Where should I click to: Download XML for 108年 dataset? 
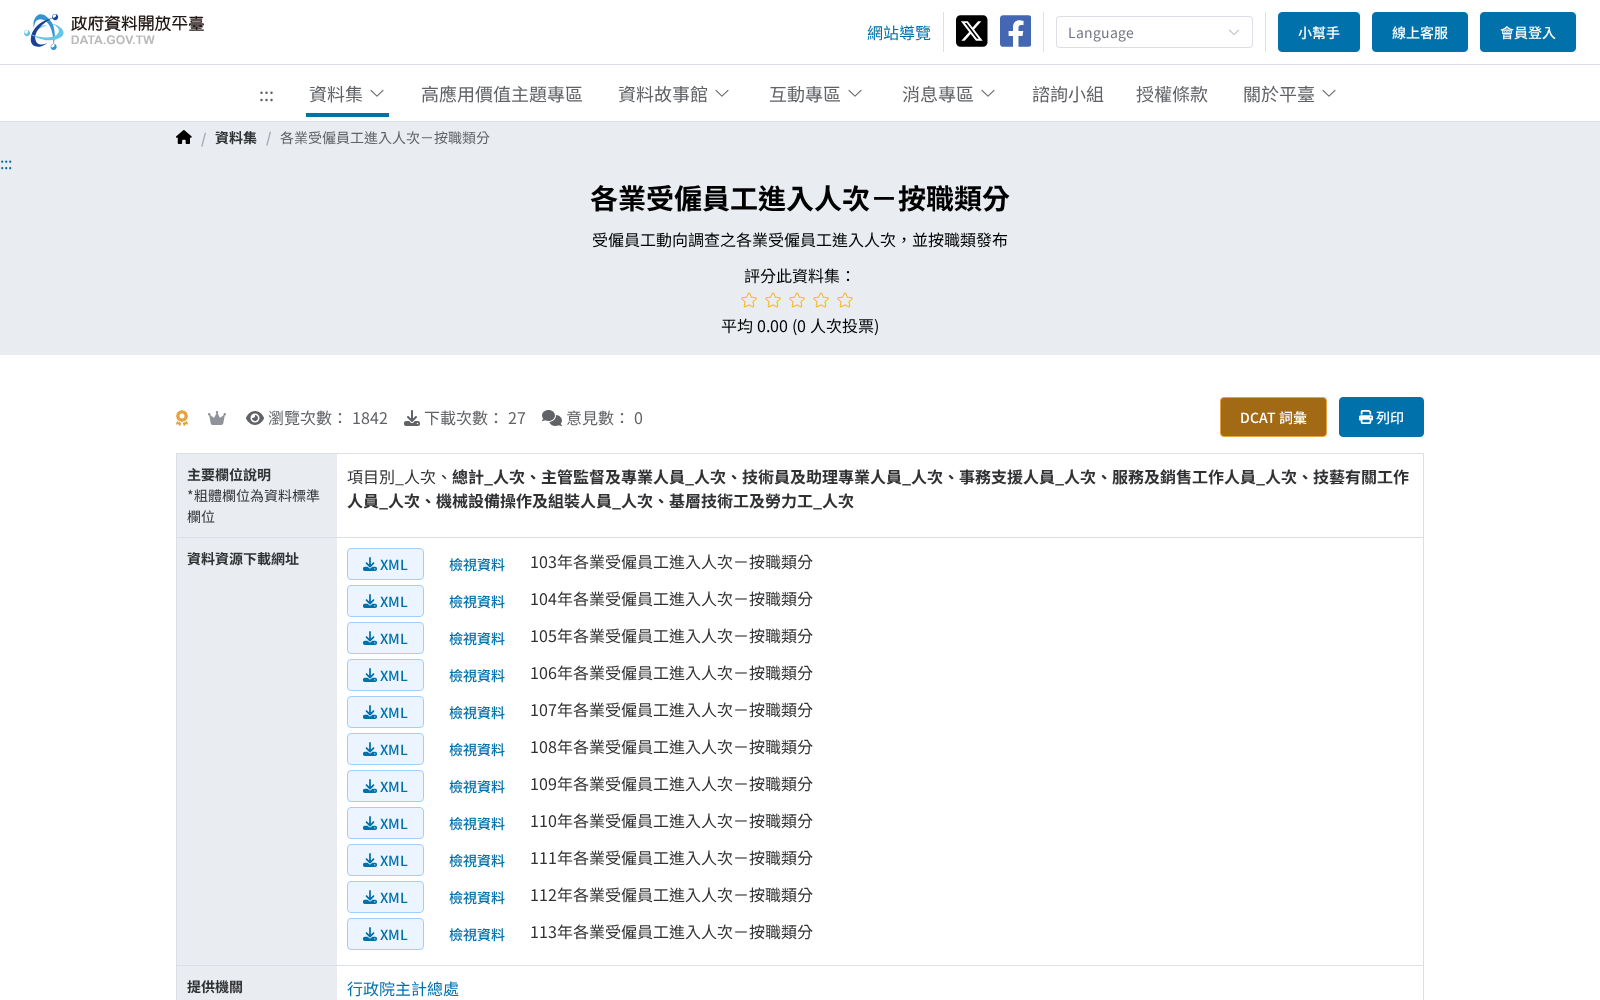[385, 749]
